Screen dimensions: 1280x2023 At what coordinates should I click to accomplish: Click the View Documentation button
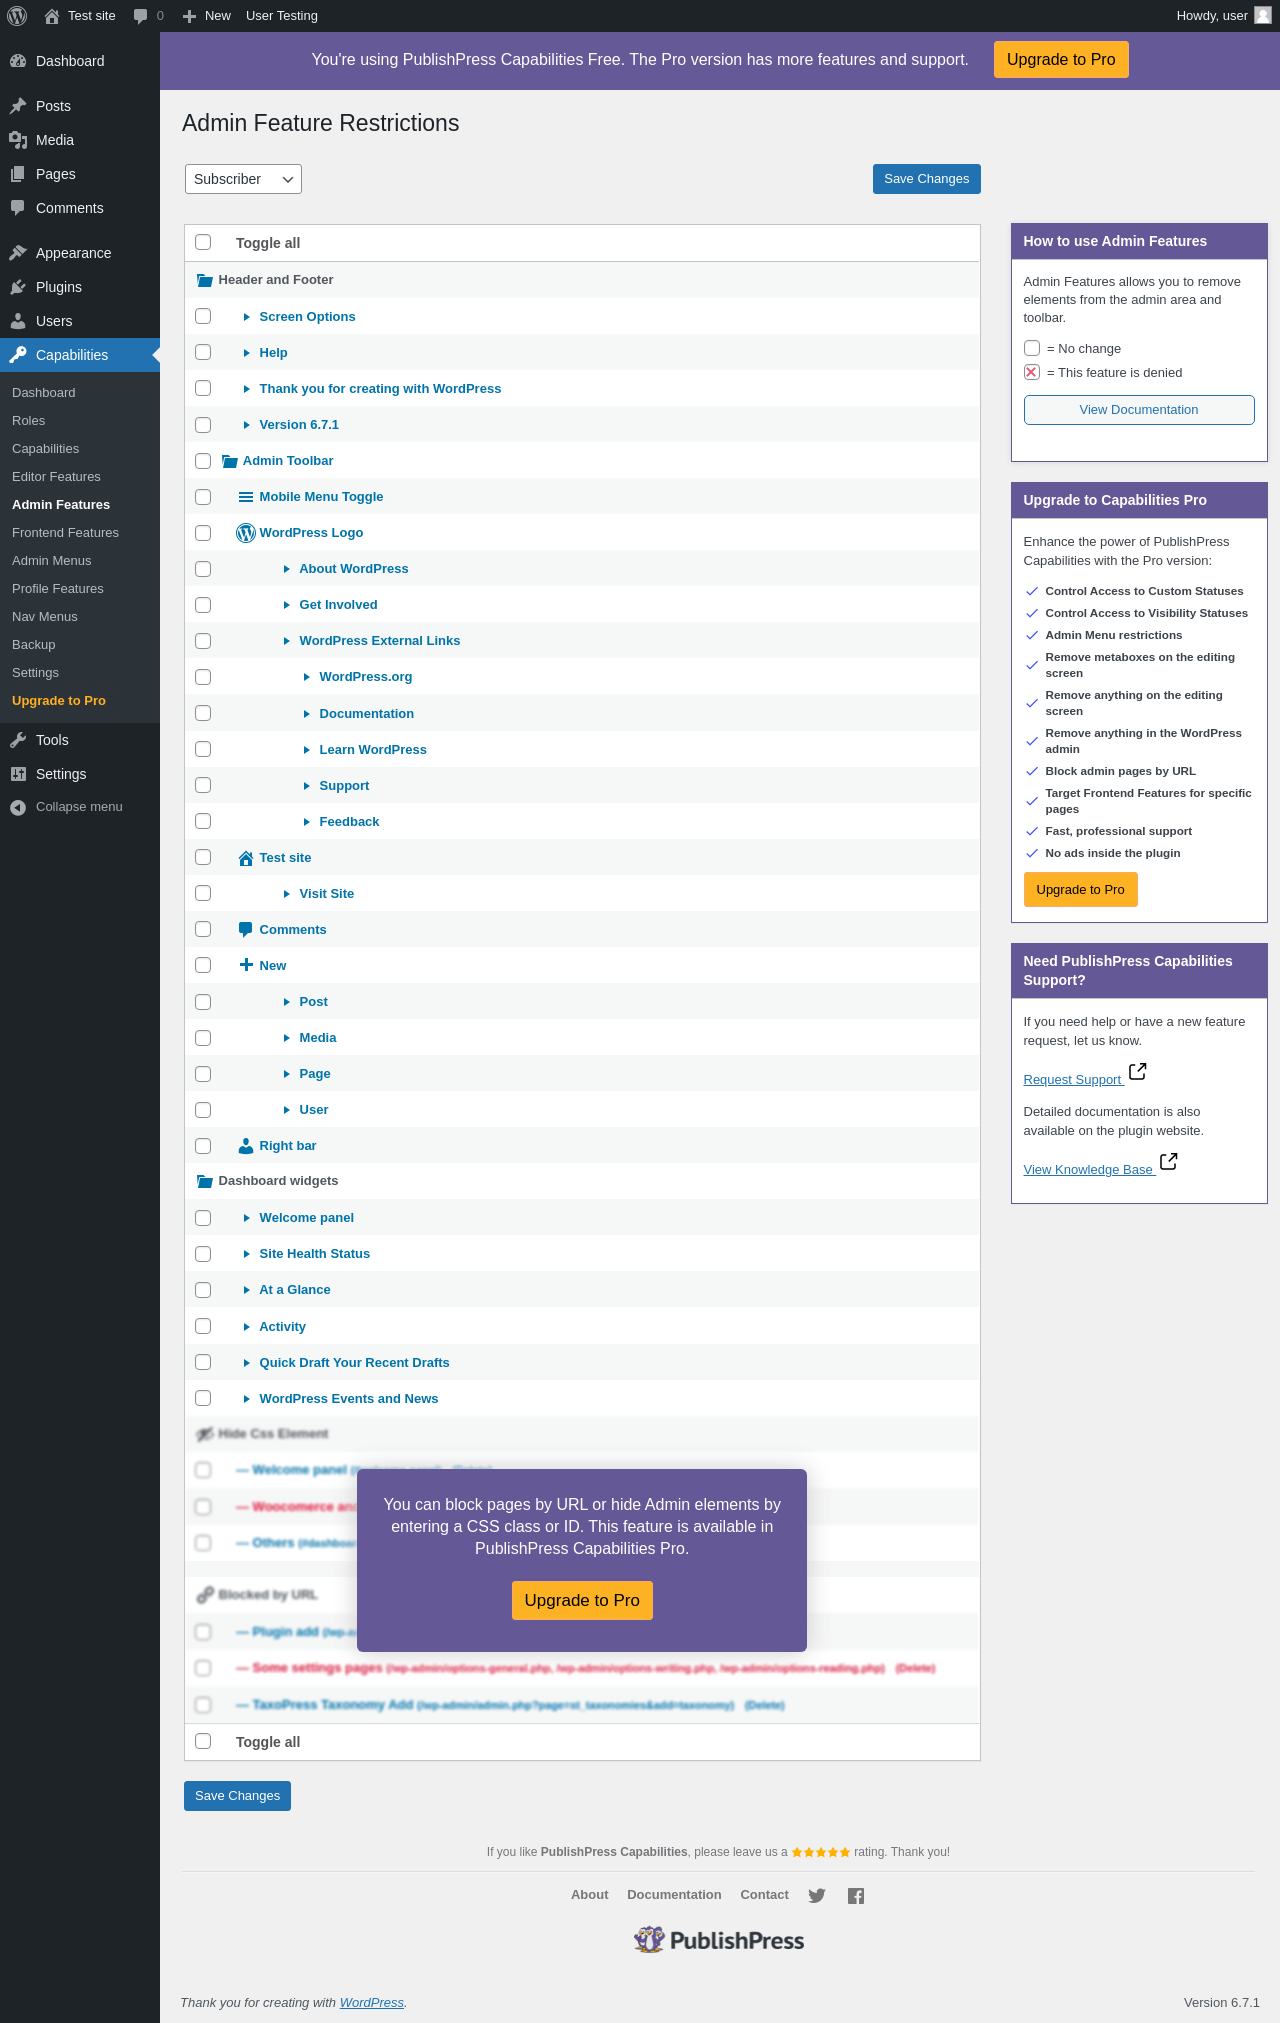point(1139,410)
